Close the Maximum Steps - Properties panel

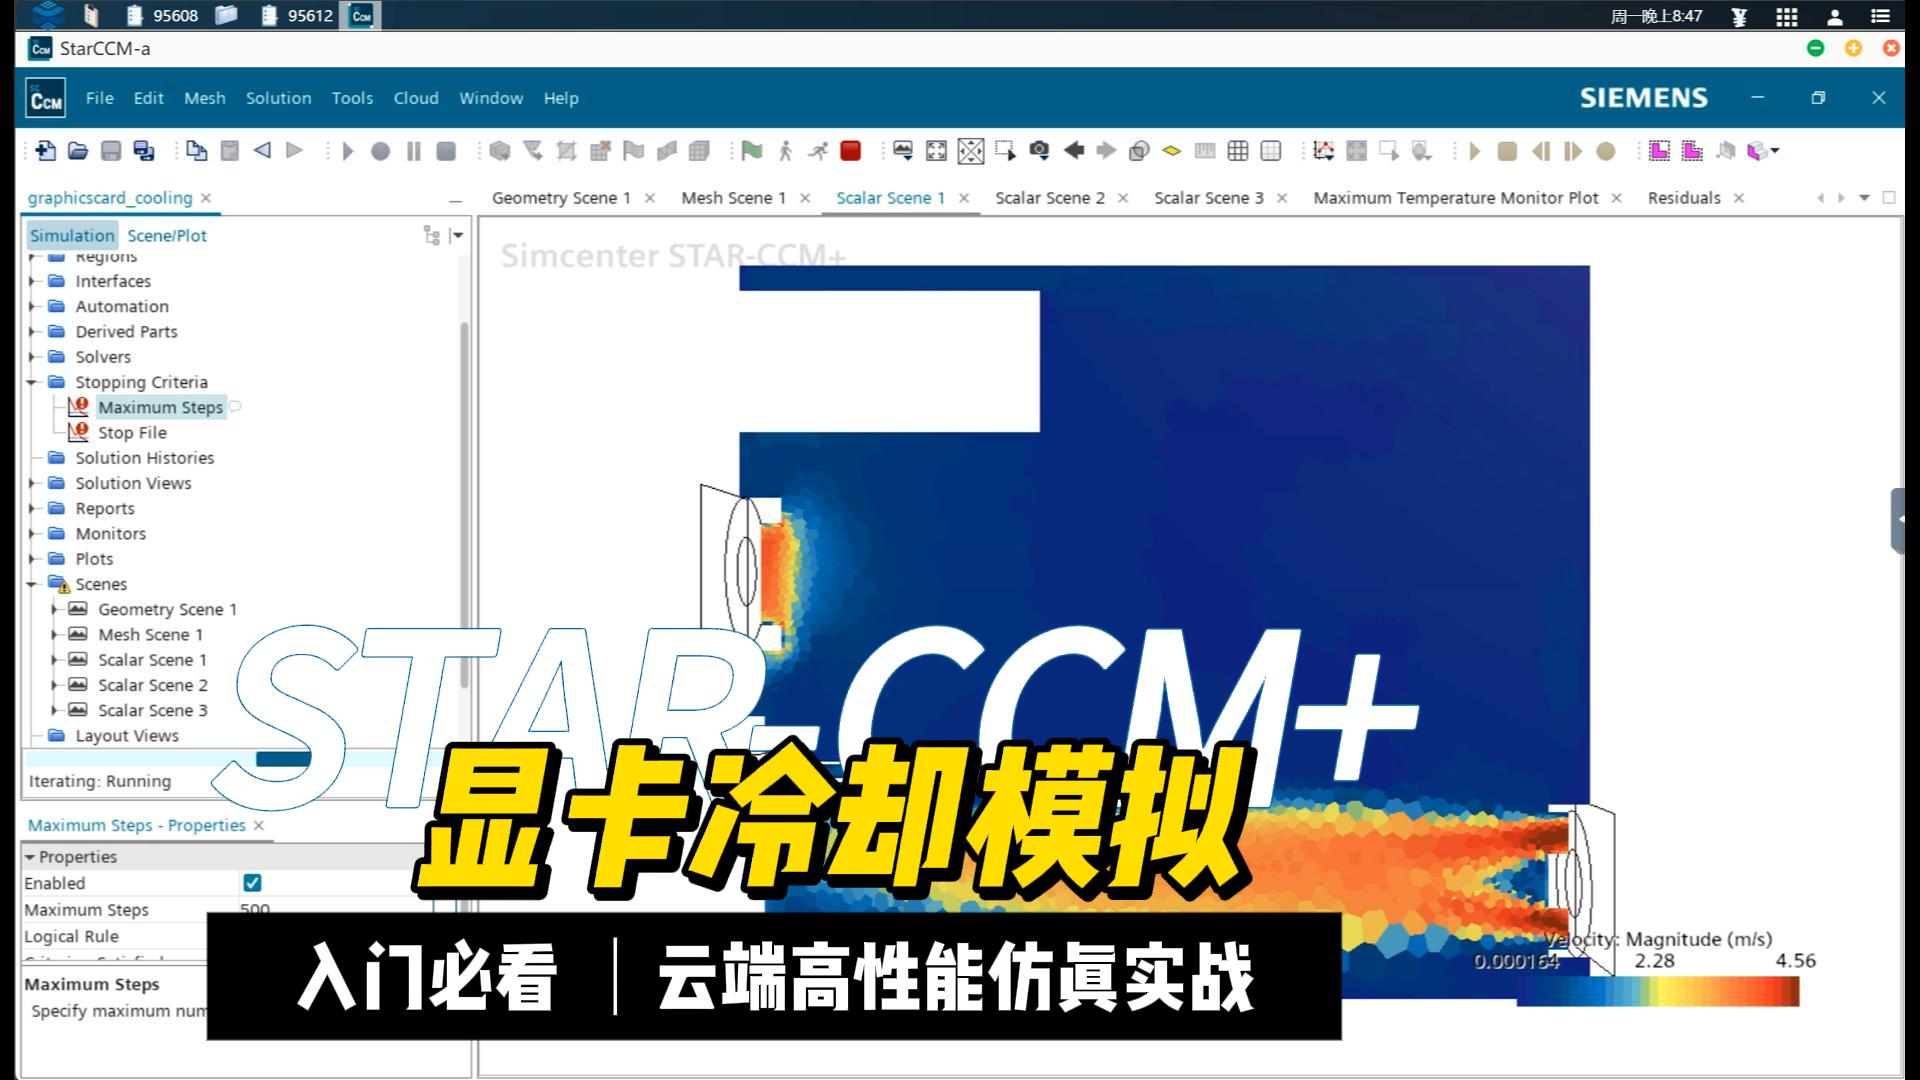click(259, 825)
